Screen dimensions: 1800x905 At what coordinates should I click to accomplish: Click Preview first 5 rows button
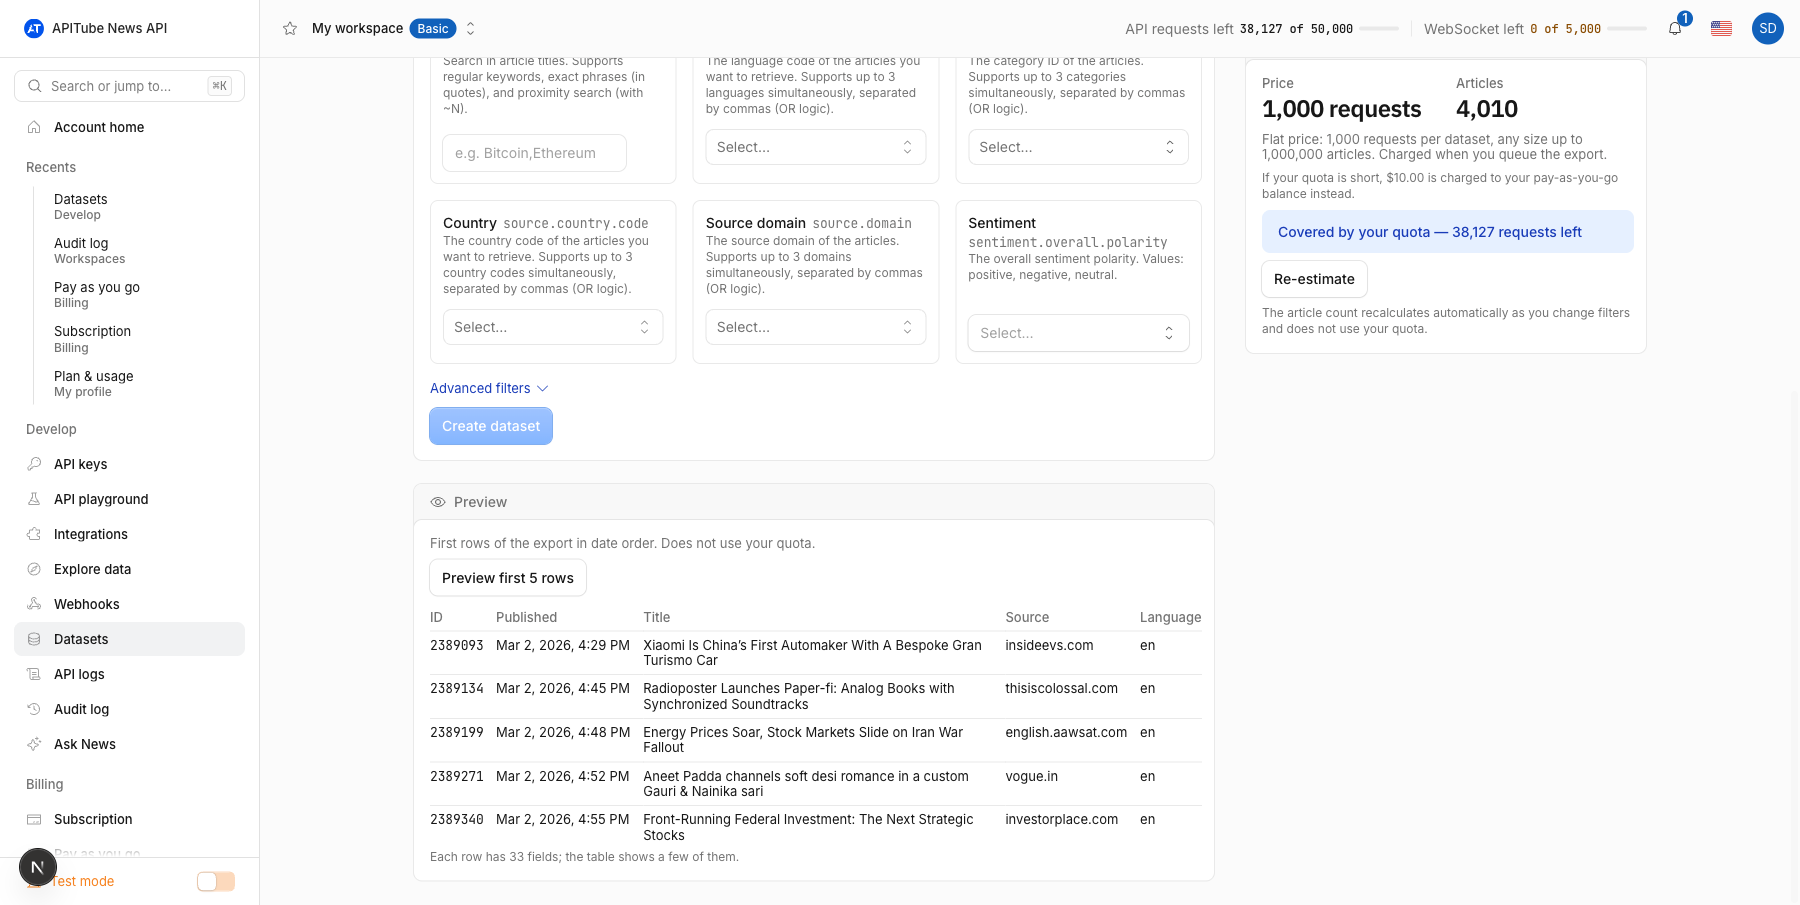pyautogui.click(x=508, y=578)
